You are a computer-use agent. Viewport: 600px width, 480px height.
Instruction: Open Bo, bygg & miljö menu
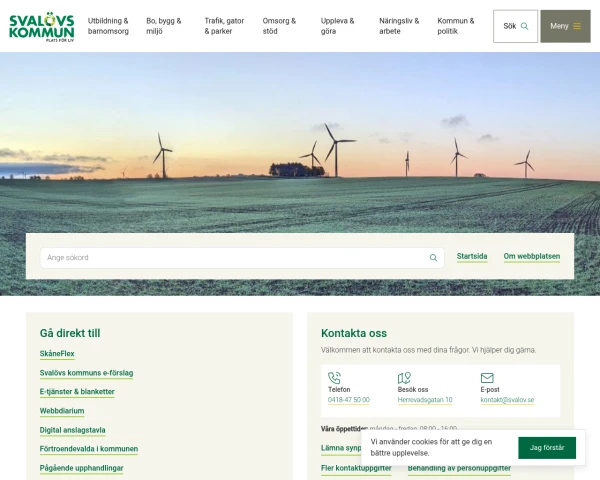164,26
